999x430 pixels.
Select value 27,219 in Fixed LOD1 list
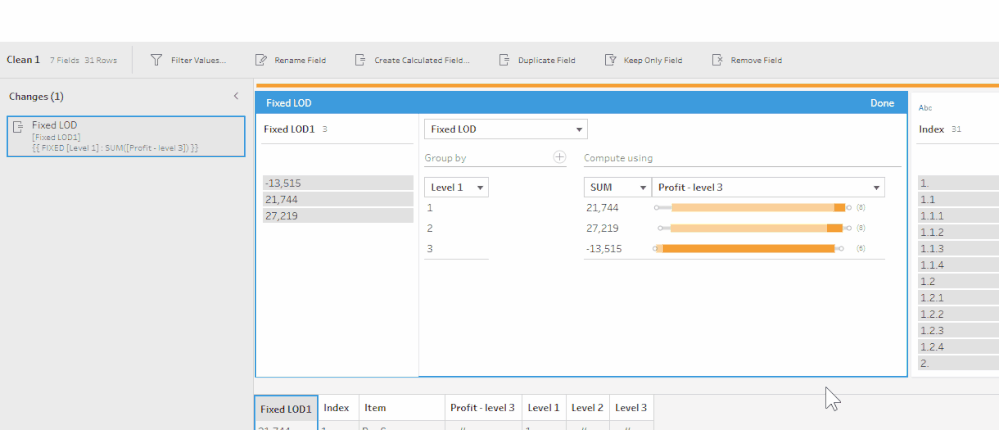tap(338, 216)
